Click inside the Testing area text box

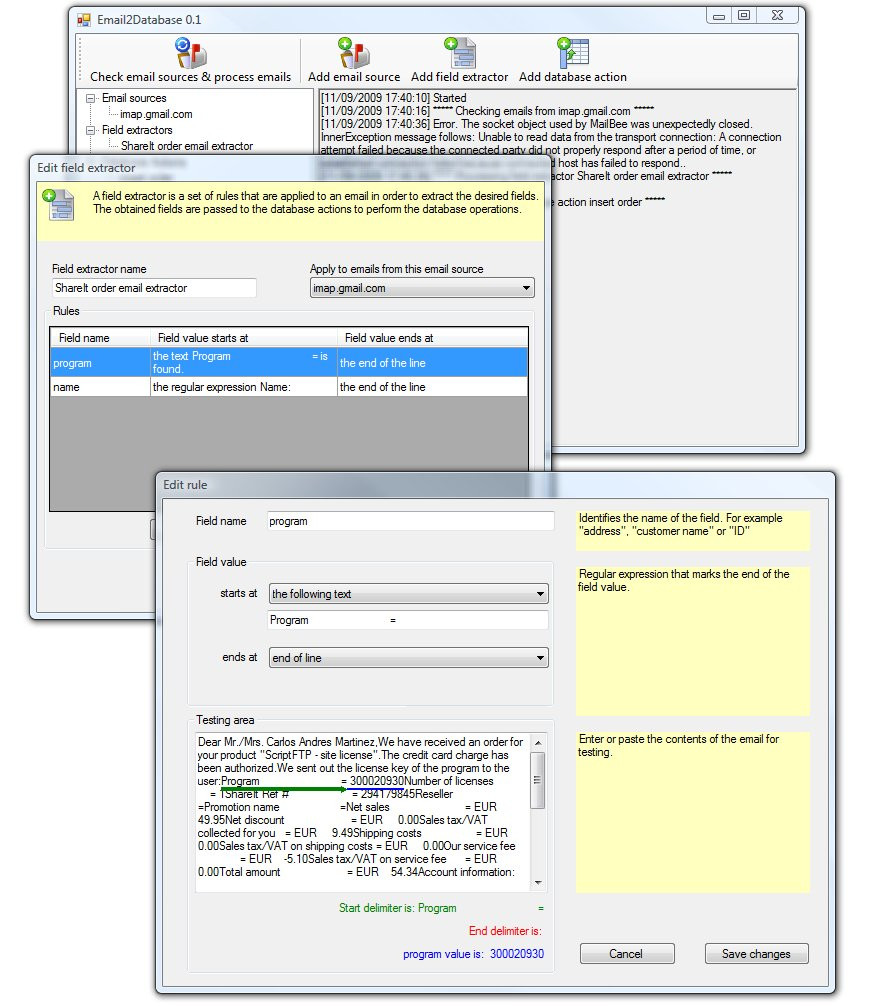(x=363, y=812)
